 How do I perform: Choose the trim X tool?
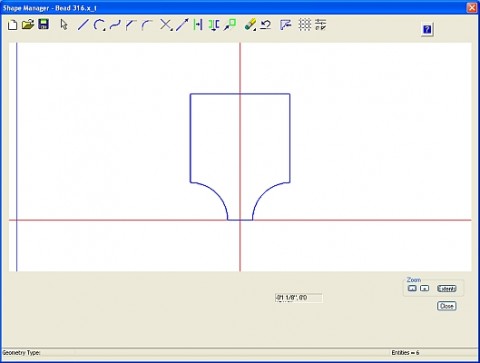[166, 25]
